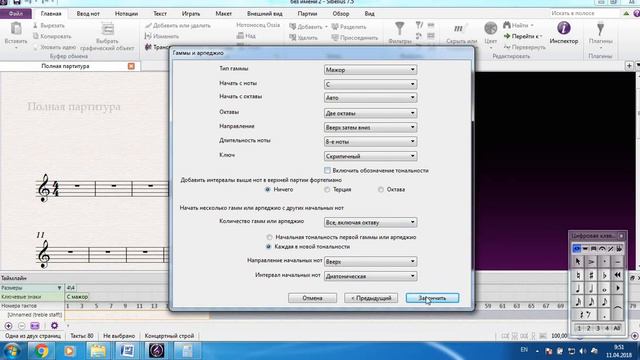
Task: Select keypad voice 2 button
Action: coord(589,328)
